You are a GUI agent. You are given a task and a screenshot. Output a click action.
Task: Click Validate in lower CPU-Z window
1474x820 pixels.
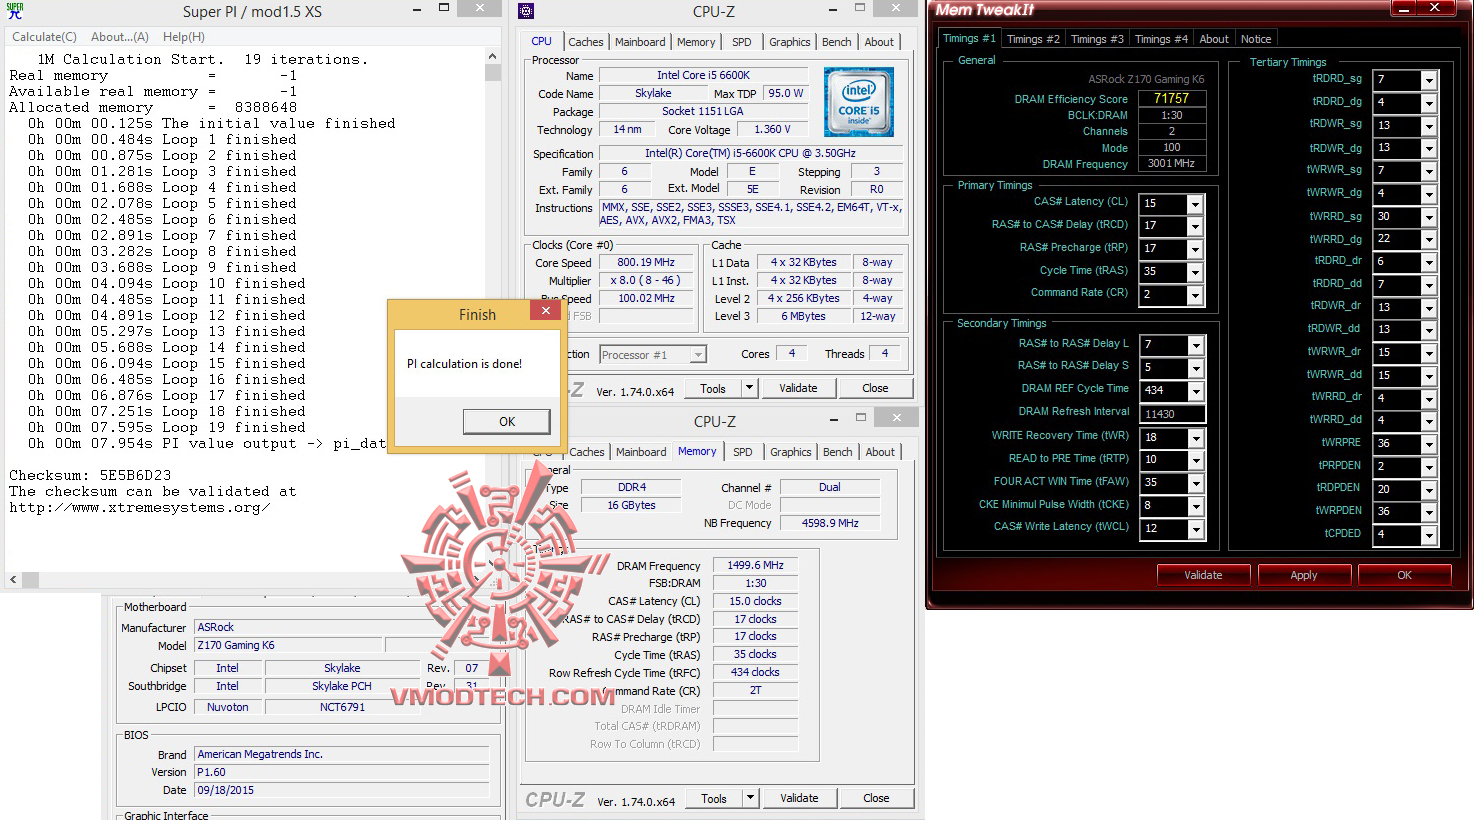[799, 798]
